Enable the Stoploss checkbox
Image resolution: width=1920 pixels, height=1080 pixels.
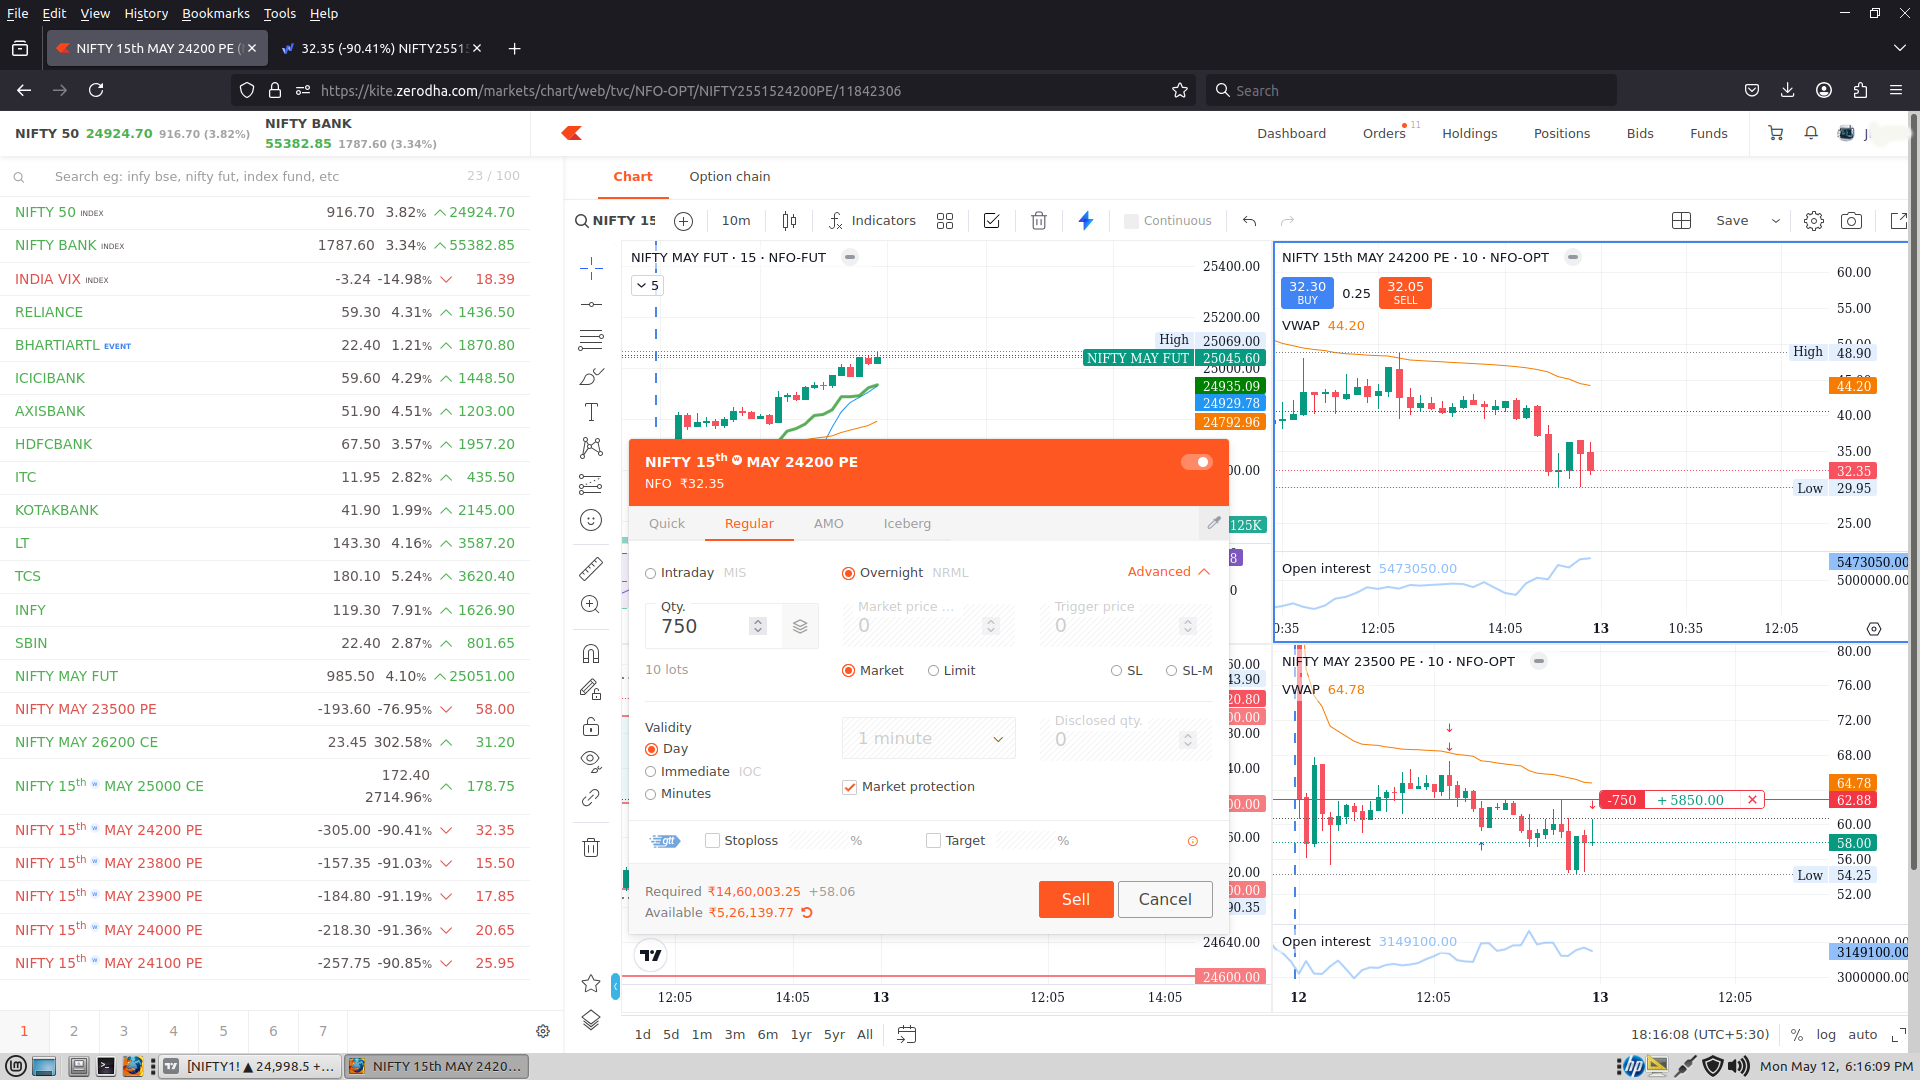point(712,841)
